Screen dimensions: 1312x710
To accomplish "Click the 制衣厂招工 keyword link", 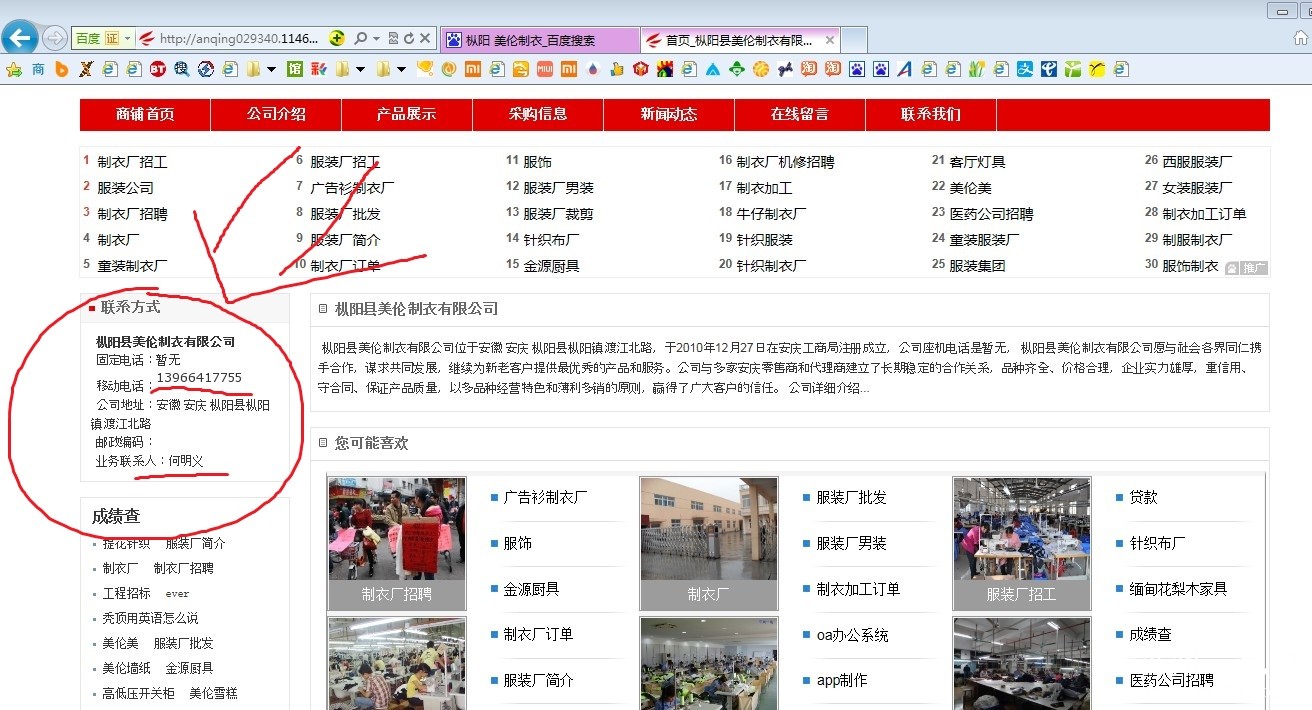I will pyautogui.click(x=132, y=162).
